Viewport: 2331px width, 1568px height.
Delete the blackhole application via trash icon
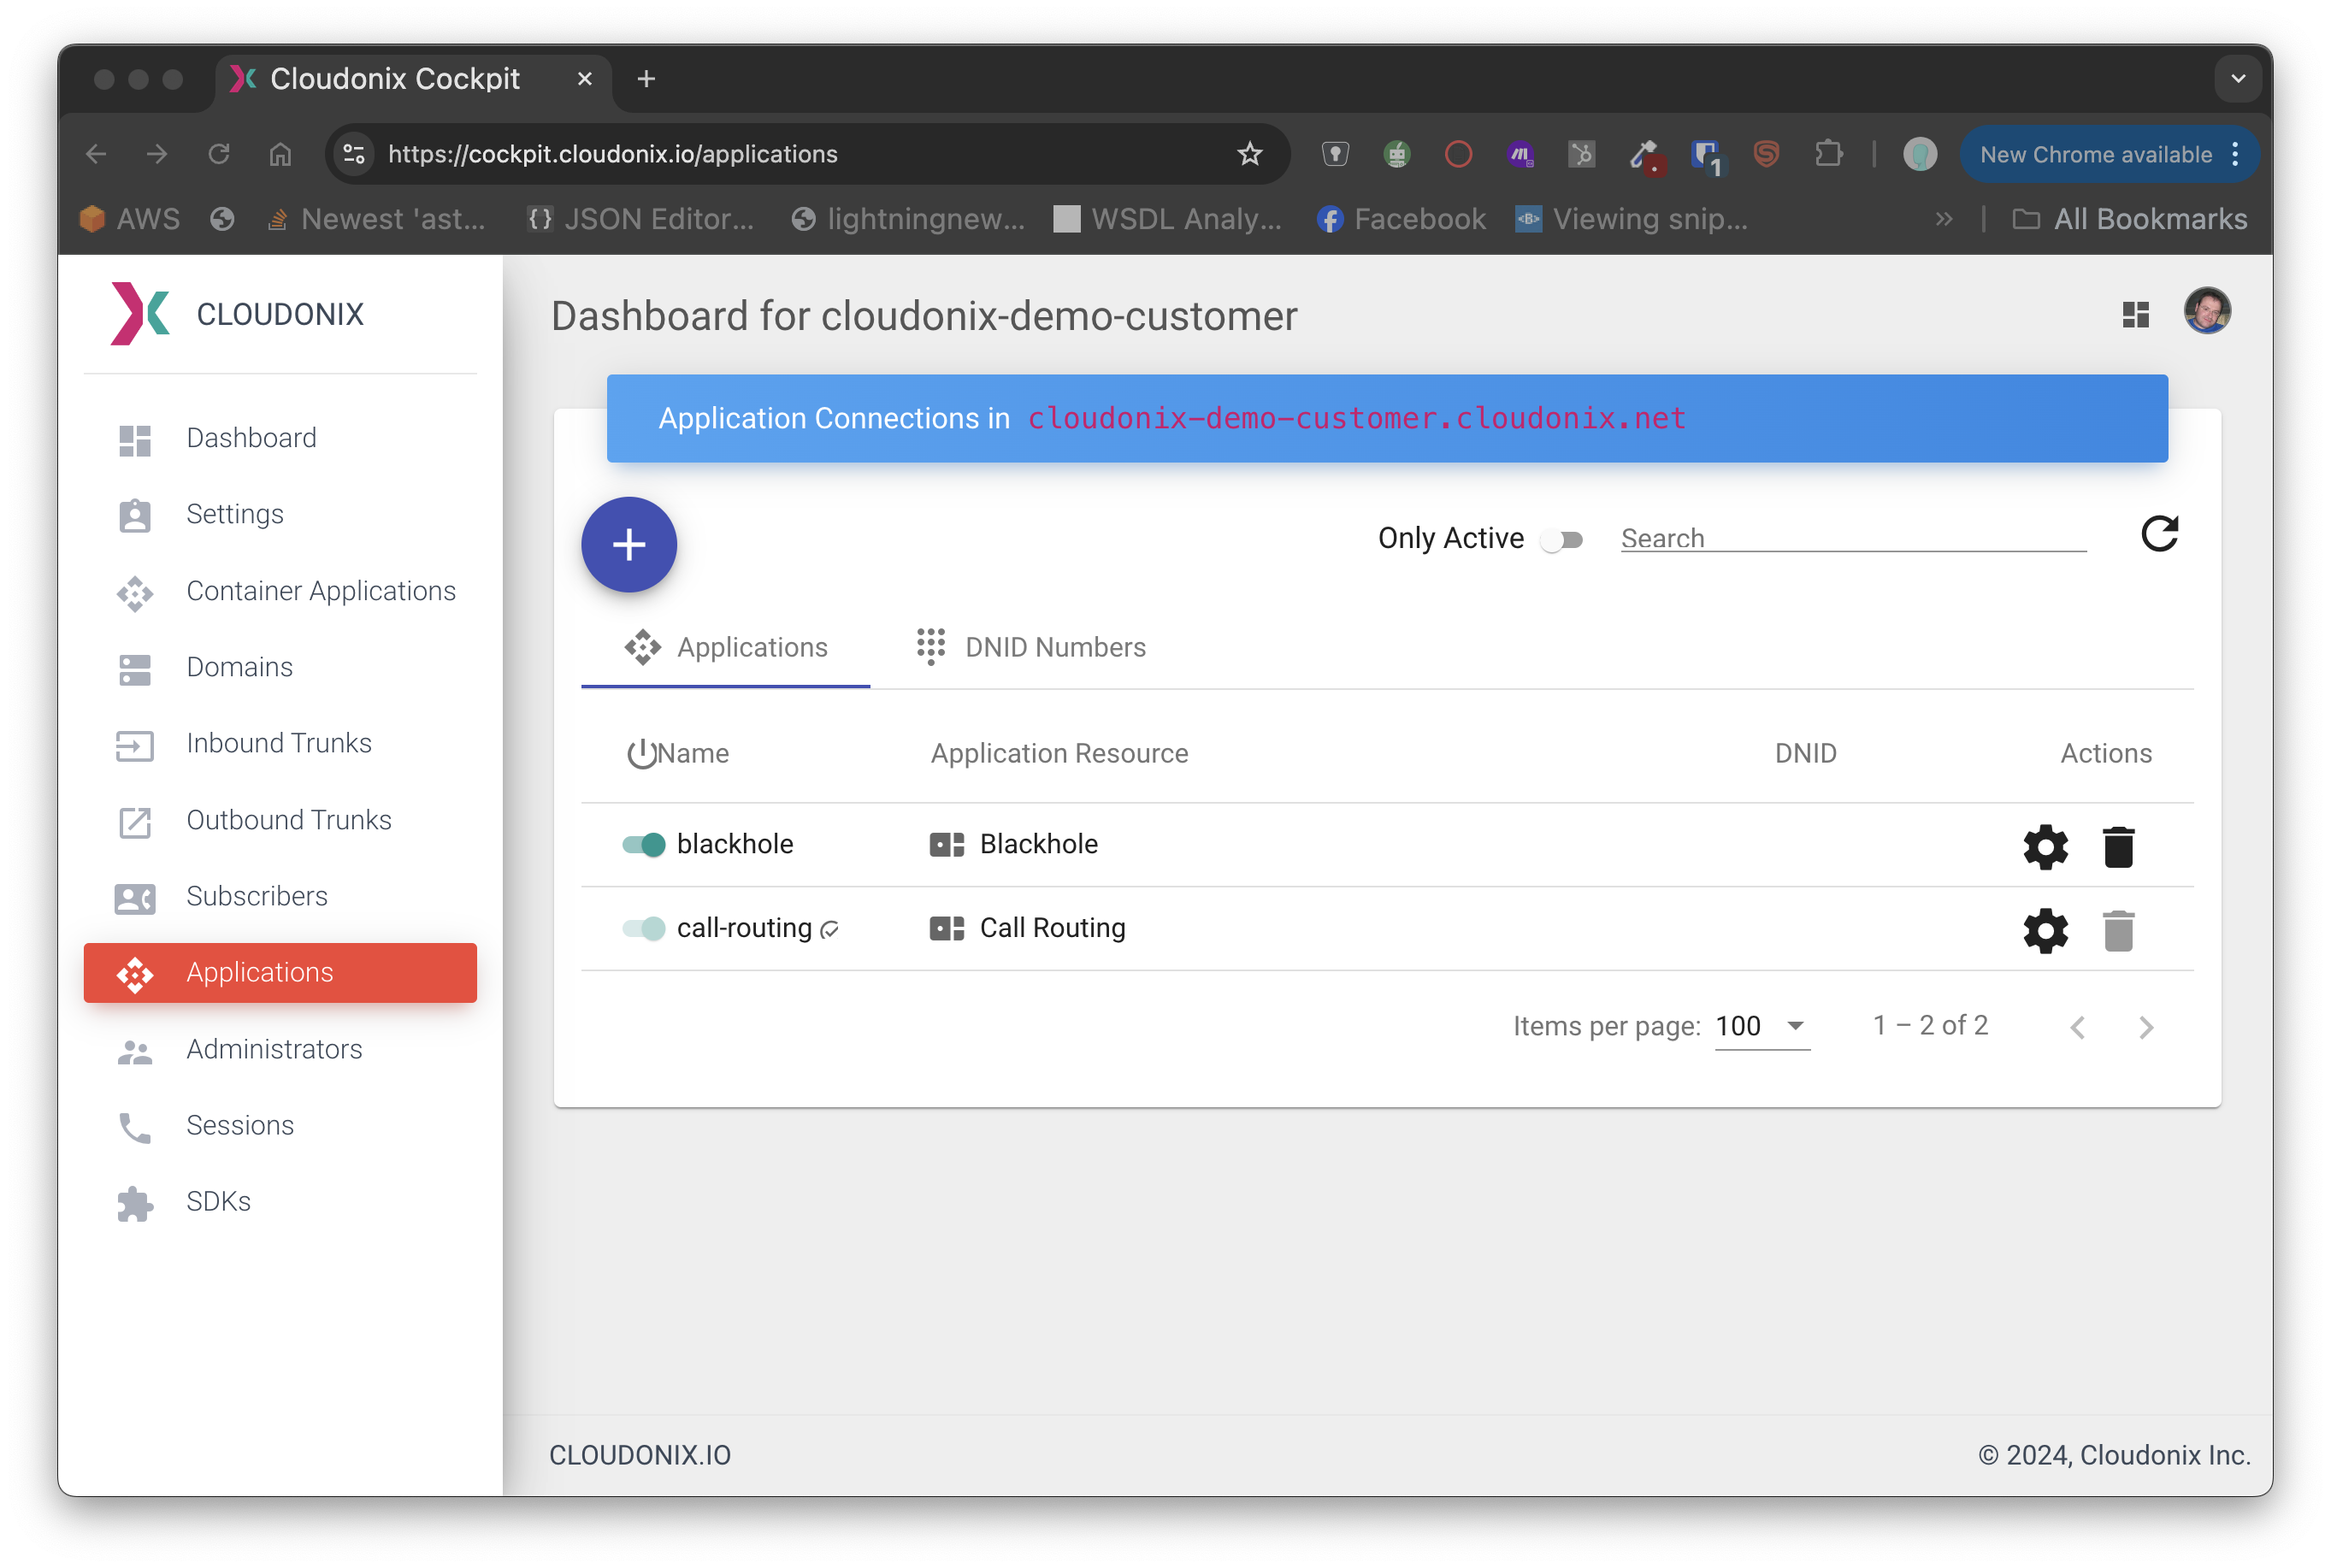pyautogui.click(x=2118, y=847)
